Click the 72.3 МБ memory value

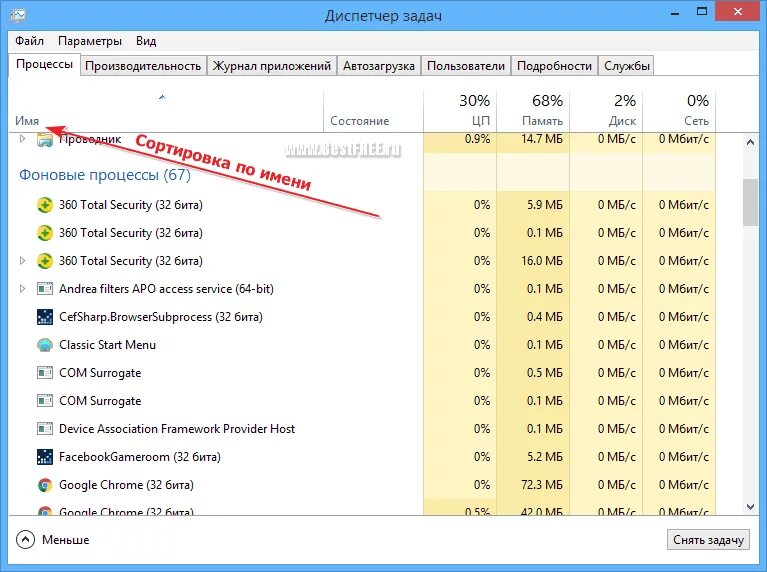pos(541,485)
